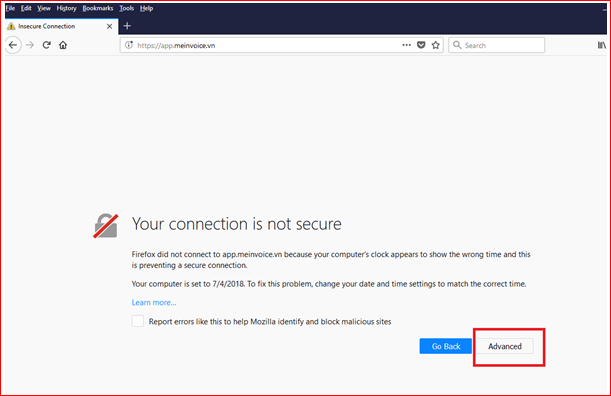The height and width of the screenshot is (396, 611).
Task: Open page actions three-dot menu
Action: tap(406, 45)
